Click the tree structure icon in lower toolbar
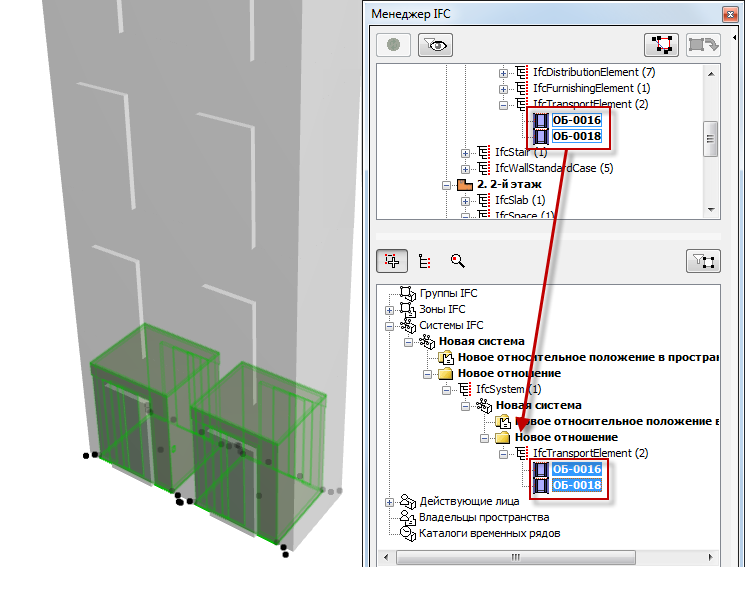The height and width of the screenshot is (614, 750). pyautogui.click(x=424, y=261)
